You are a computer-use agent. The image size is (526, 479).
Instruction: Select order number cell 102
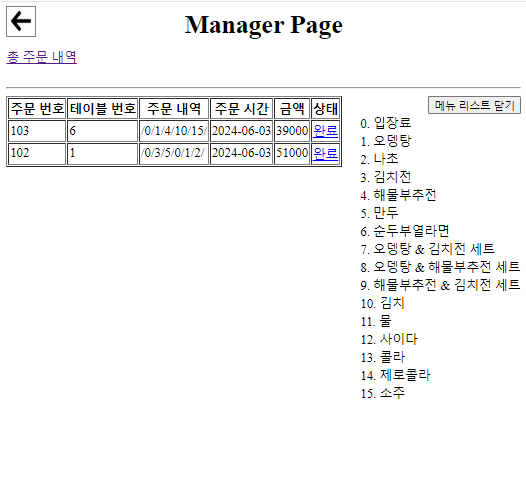tap(37, 153)
